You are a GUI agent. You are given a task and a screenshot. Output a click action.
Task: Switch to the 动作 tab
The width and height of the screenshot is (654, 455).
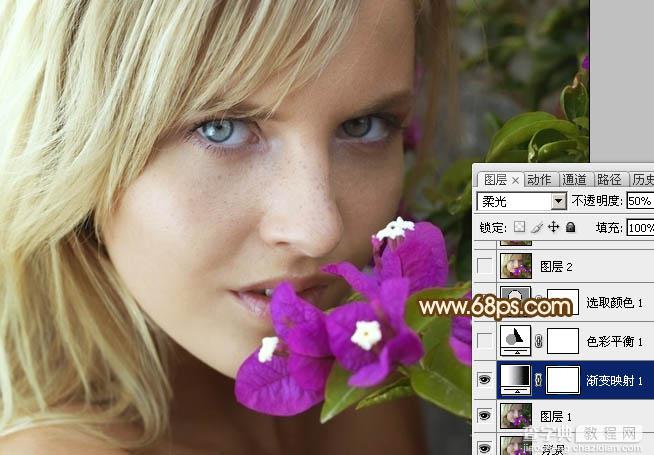click(539, 180)
